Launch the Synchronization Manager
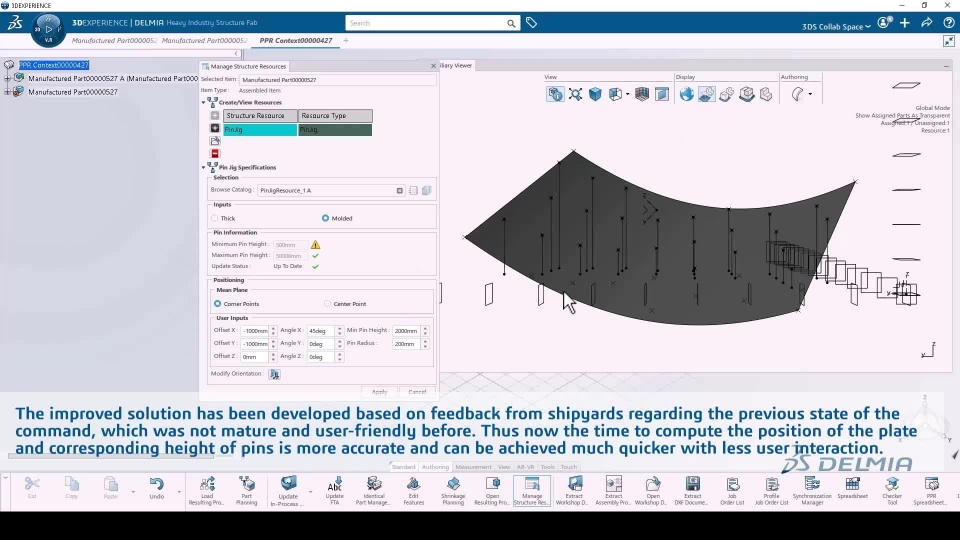 tap(812, 490)
